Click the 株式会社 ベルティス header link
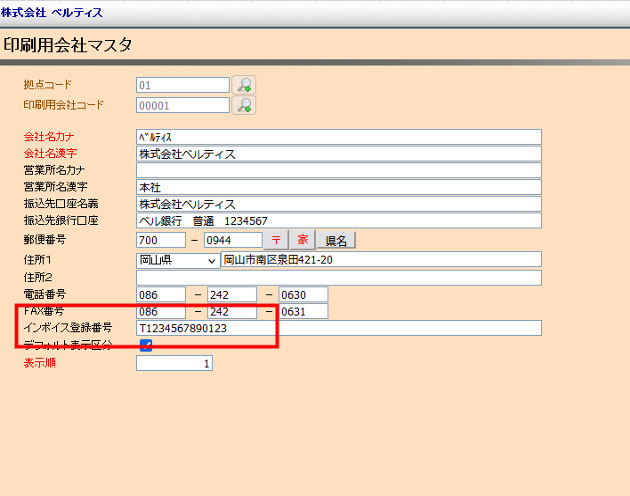Image resolution: width=630 pixels, height=496 pixels. 51,12
